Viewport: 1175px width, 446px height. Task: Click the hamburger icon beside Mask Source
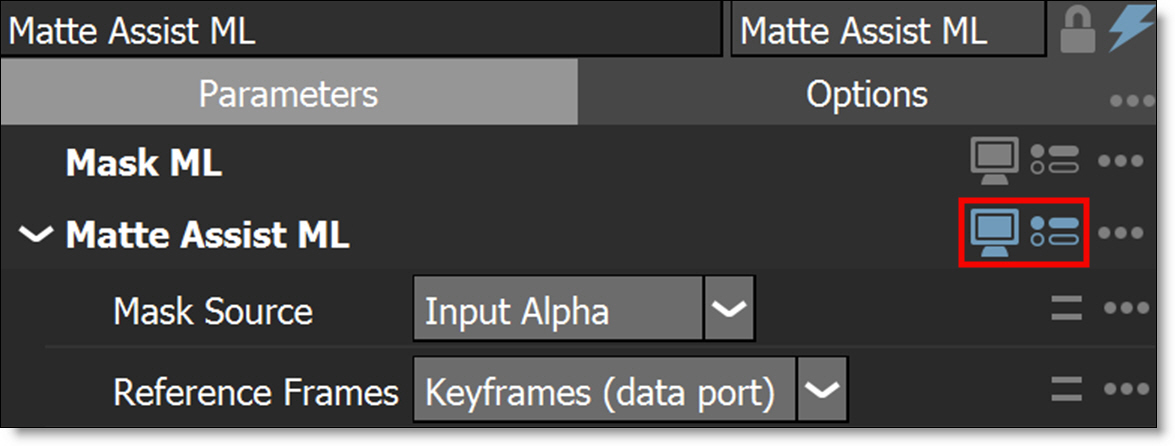[1067, 308]
